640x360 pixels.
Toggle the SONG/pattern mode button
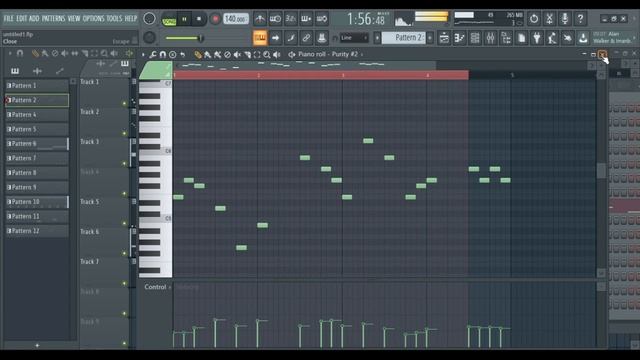point(169,21)
